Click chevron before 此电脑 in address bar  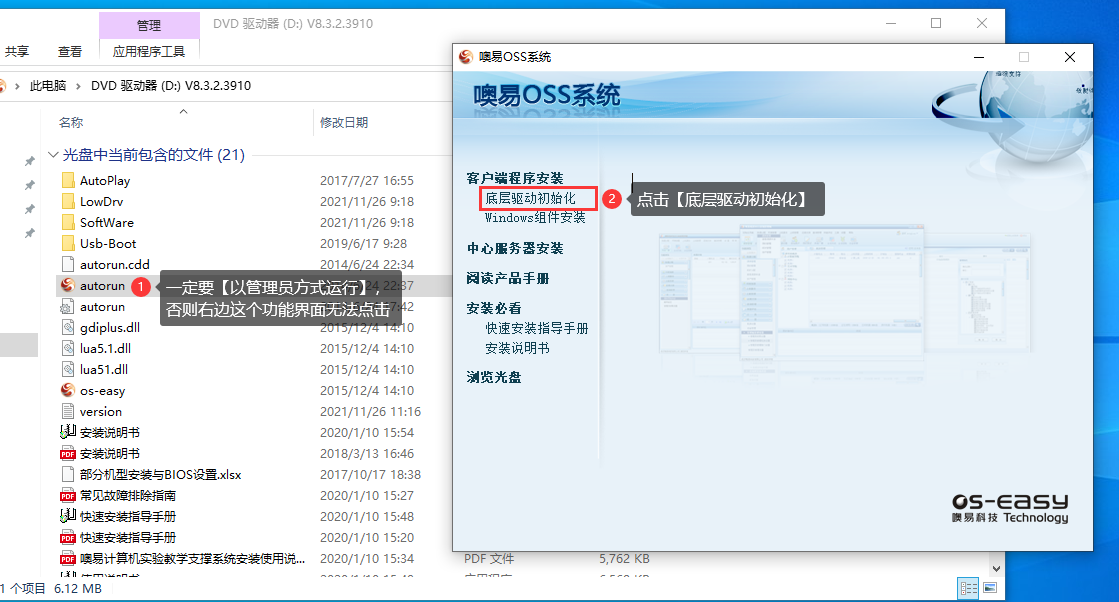tap(19, 86)
